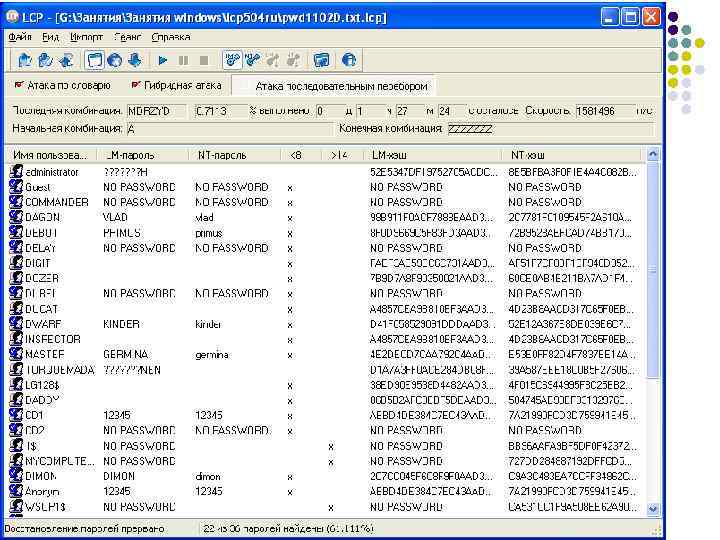Select the DWARF user row
The height and width of the screenshot is (540, 720).
43,324
